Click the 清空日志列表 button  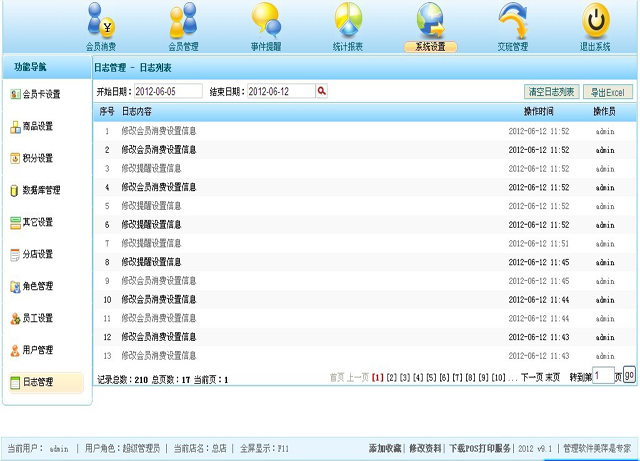click(551, 92)
